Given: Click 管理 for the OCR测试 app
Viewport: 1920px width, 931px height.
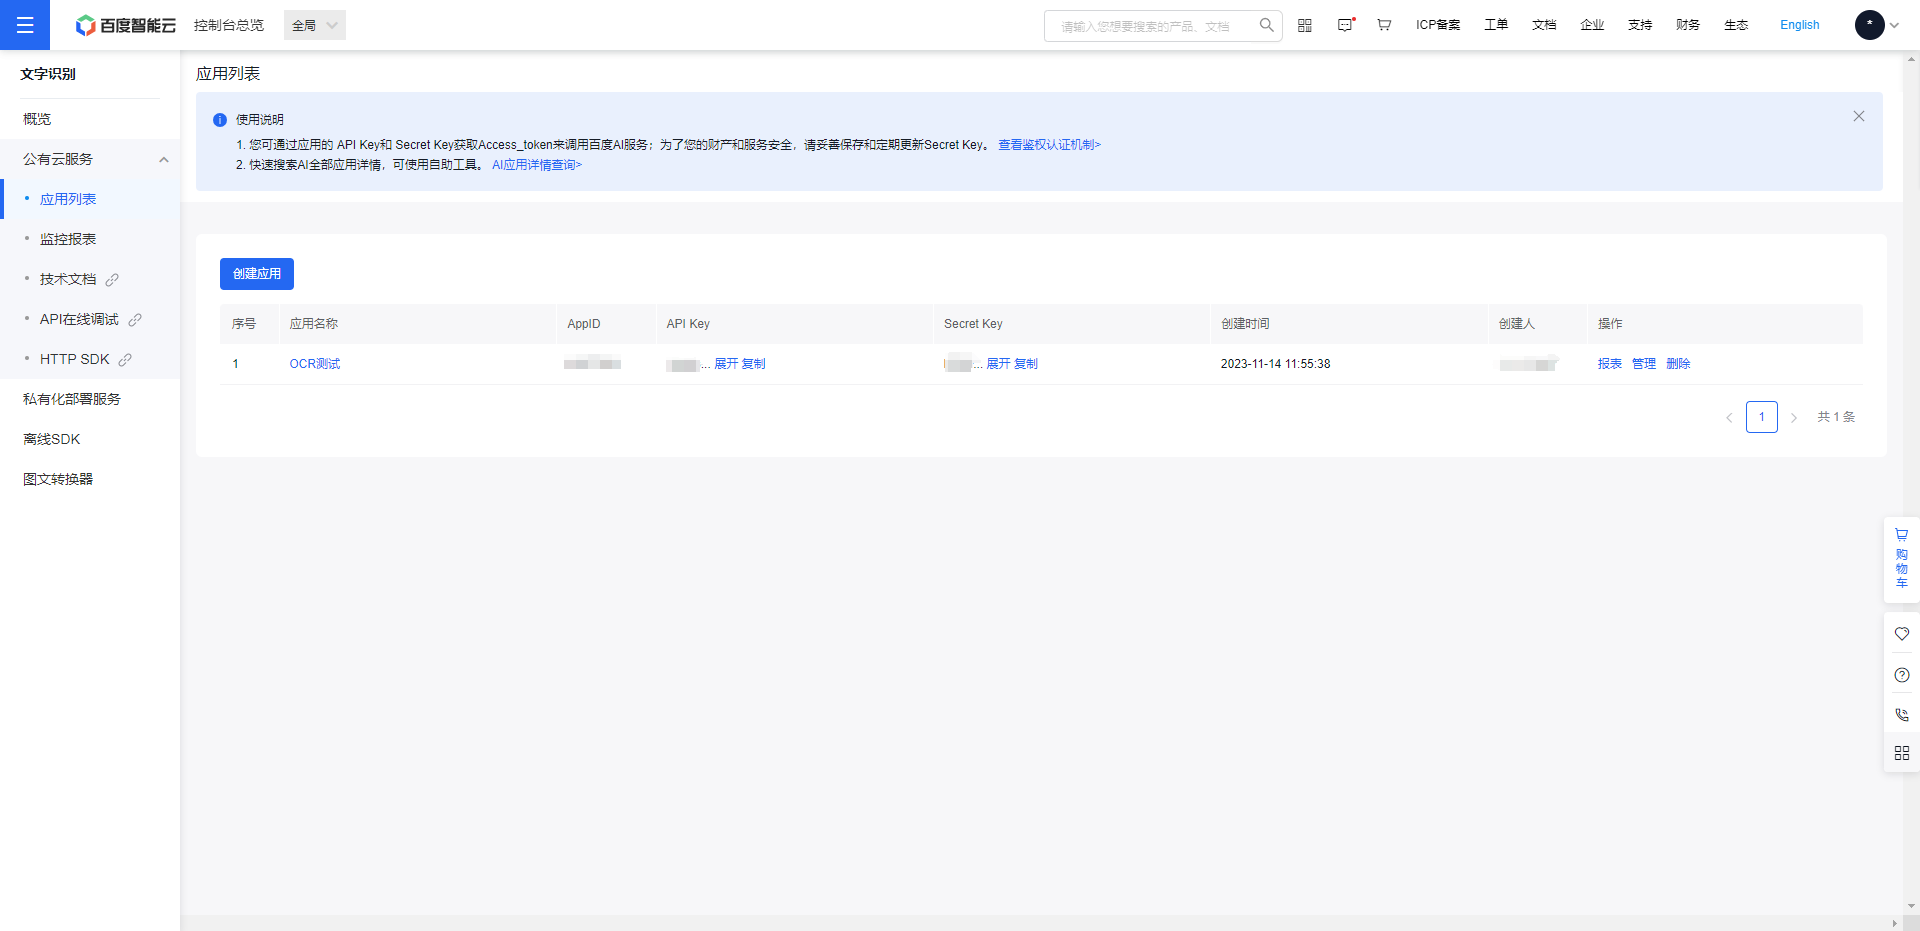Looking at the screenshot, I should click(x=1644, y=364).
